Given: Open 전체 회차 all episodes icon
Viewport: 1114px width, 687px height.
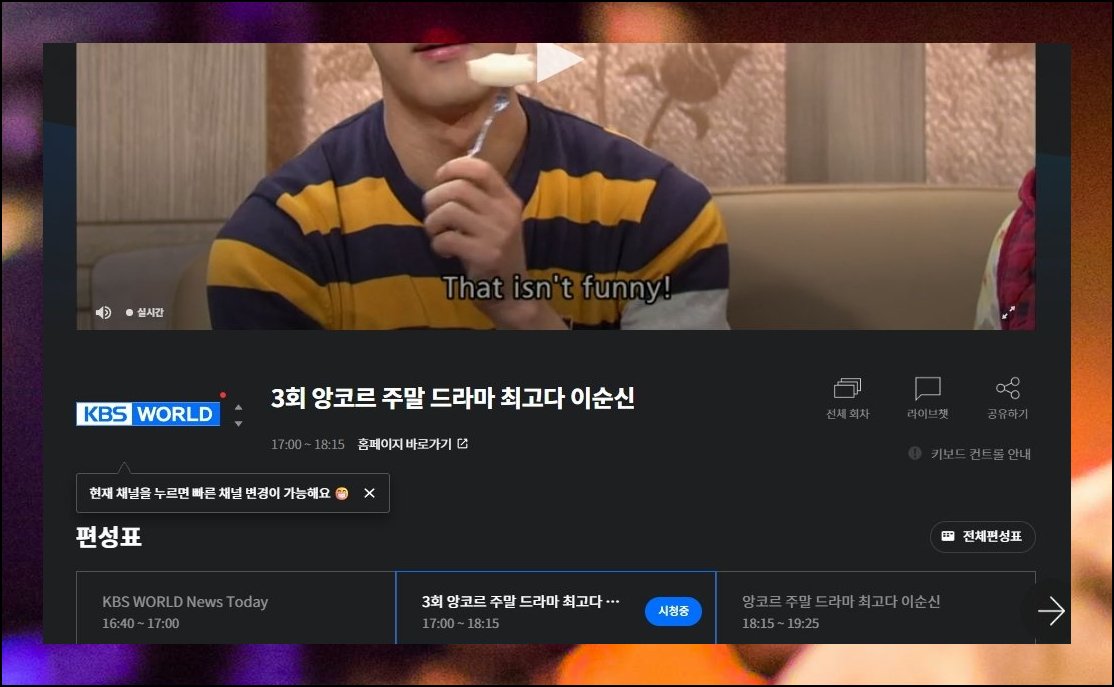Looking at the screenshot, I should point(848,398).
